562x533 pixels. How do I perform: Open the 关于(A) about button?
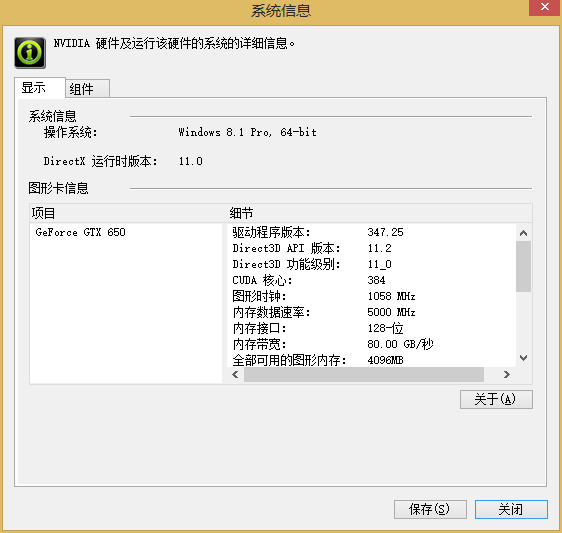(x=496, y=399)
